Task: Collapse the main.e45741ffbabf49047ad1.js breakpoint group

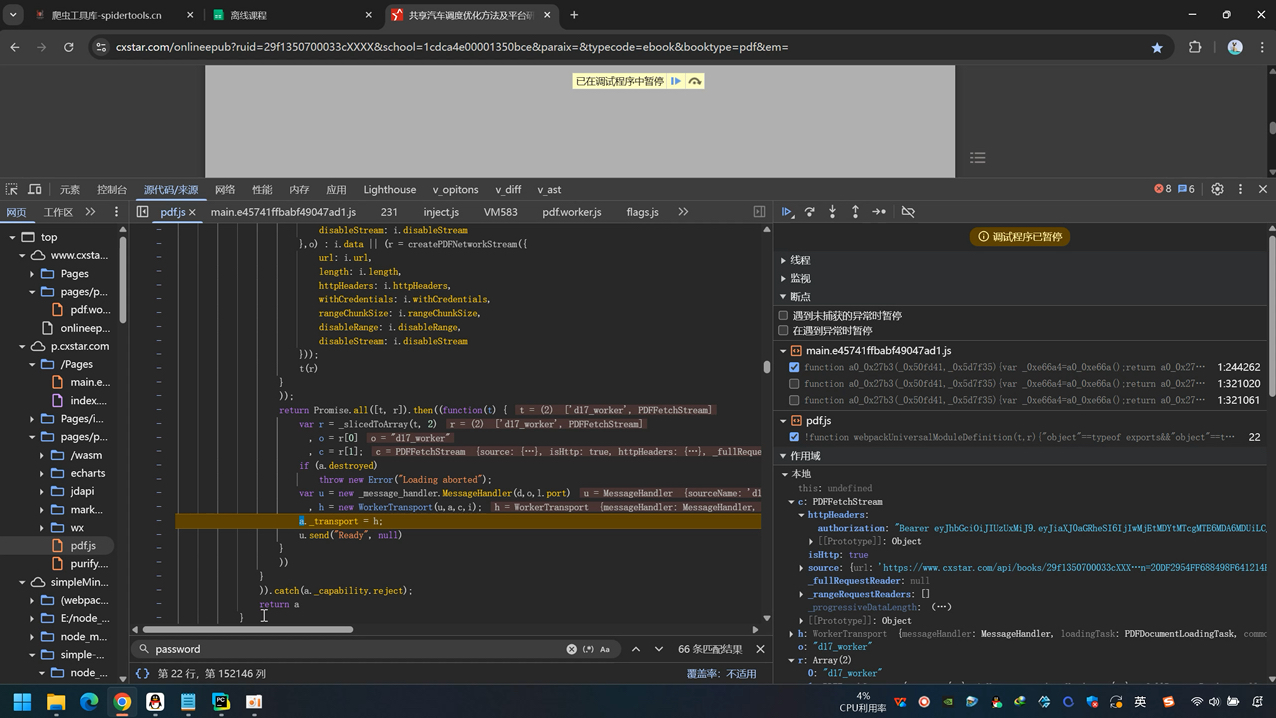Action: [783, 351]
